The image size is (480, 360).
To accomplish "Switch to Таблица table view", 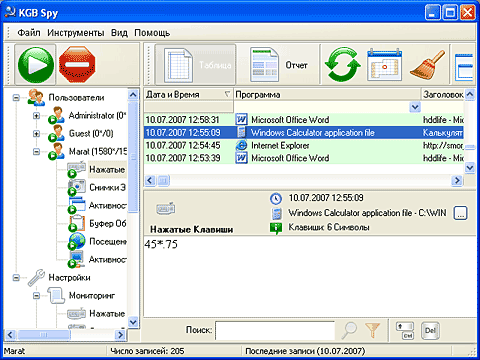I will click(x=195, y=65).
